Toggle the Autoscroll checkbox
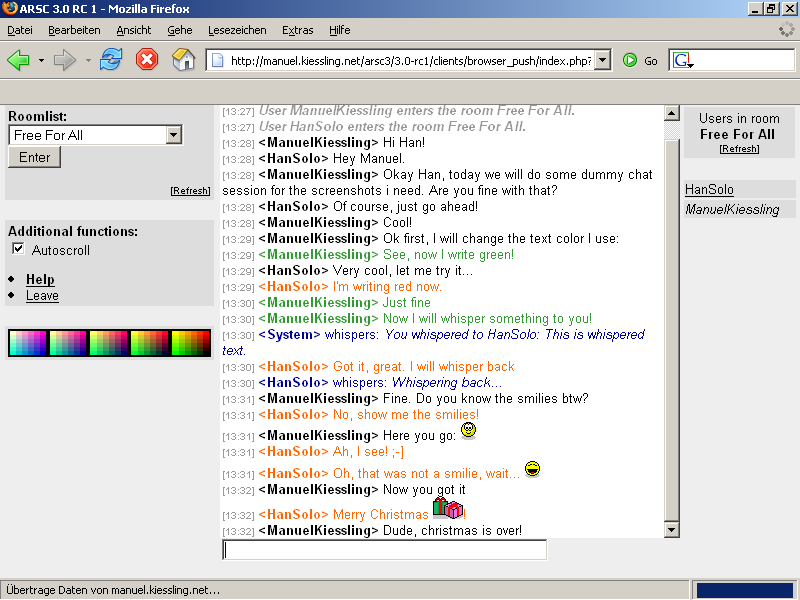The image size is (800, 600). [x=18, y=249]
